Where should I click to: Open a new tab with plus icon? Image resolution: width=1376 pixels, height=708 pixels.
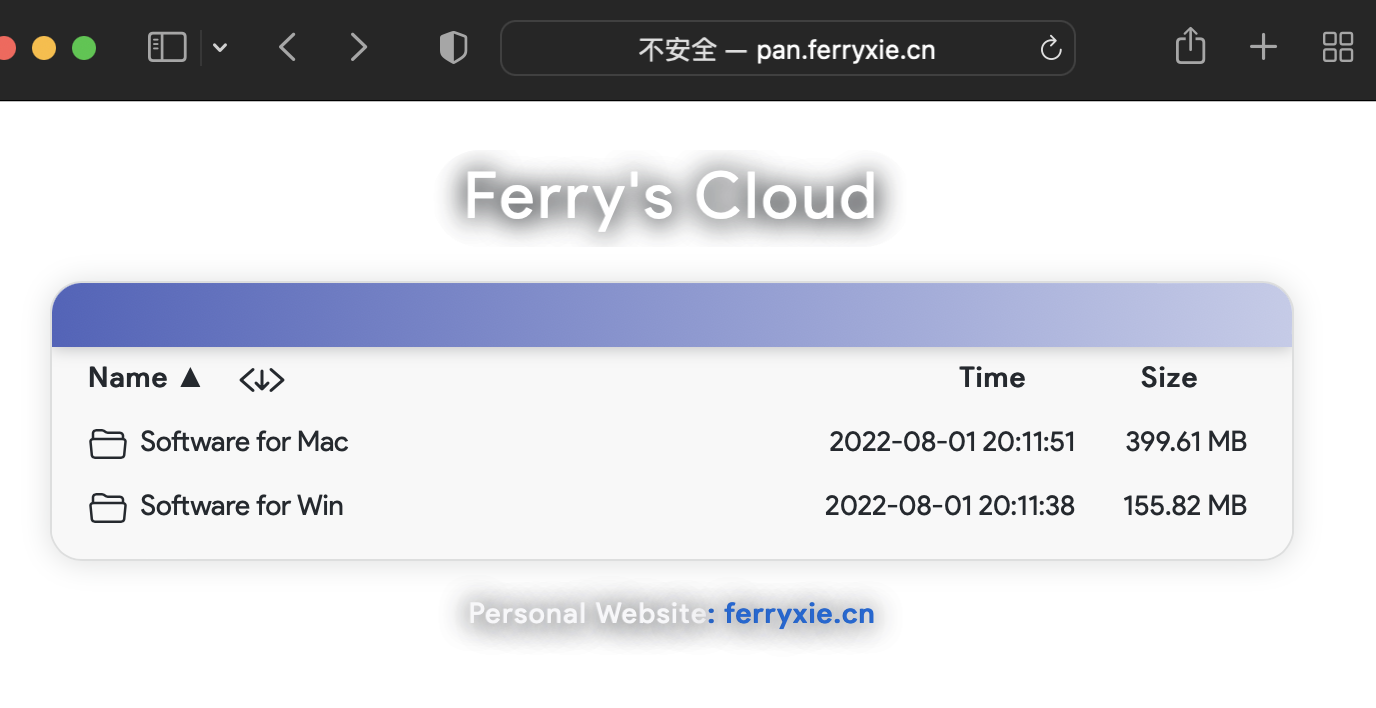[1263, 47]
